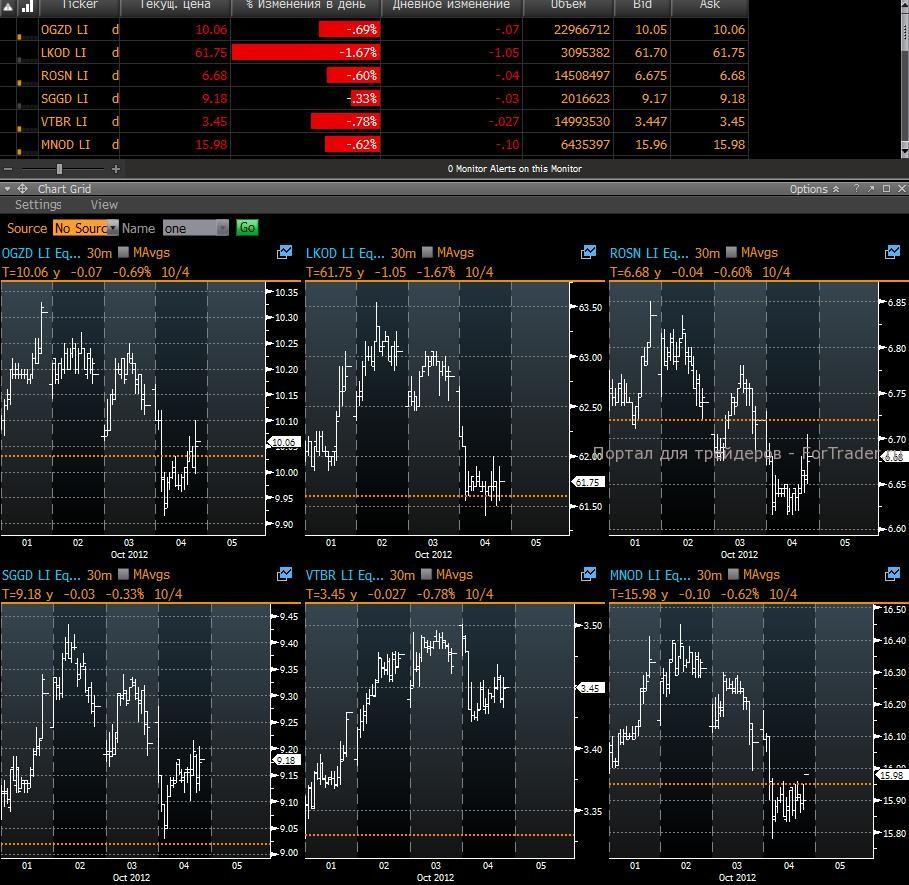Image resolution: width=909 pixels, height=885 pixels.
Task: Open the MNOD LI Eq... chart title
Action: (x=650, y=575)
